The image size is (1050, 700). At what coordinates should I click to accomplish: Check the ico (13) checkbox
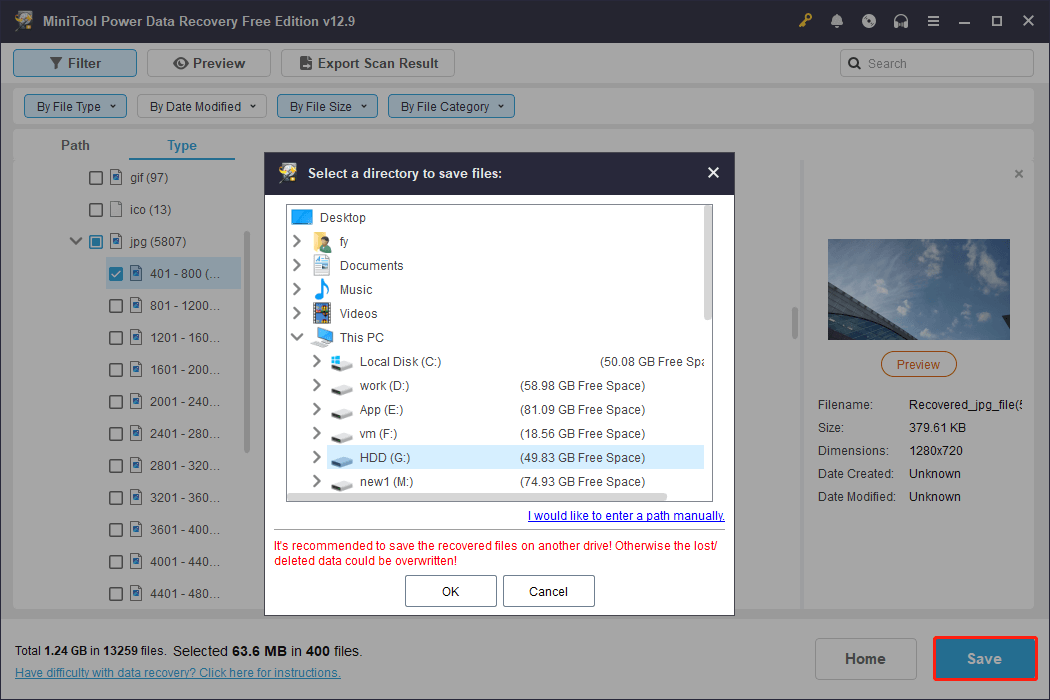pyautogui.click(x=96, y=210)
